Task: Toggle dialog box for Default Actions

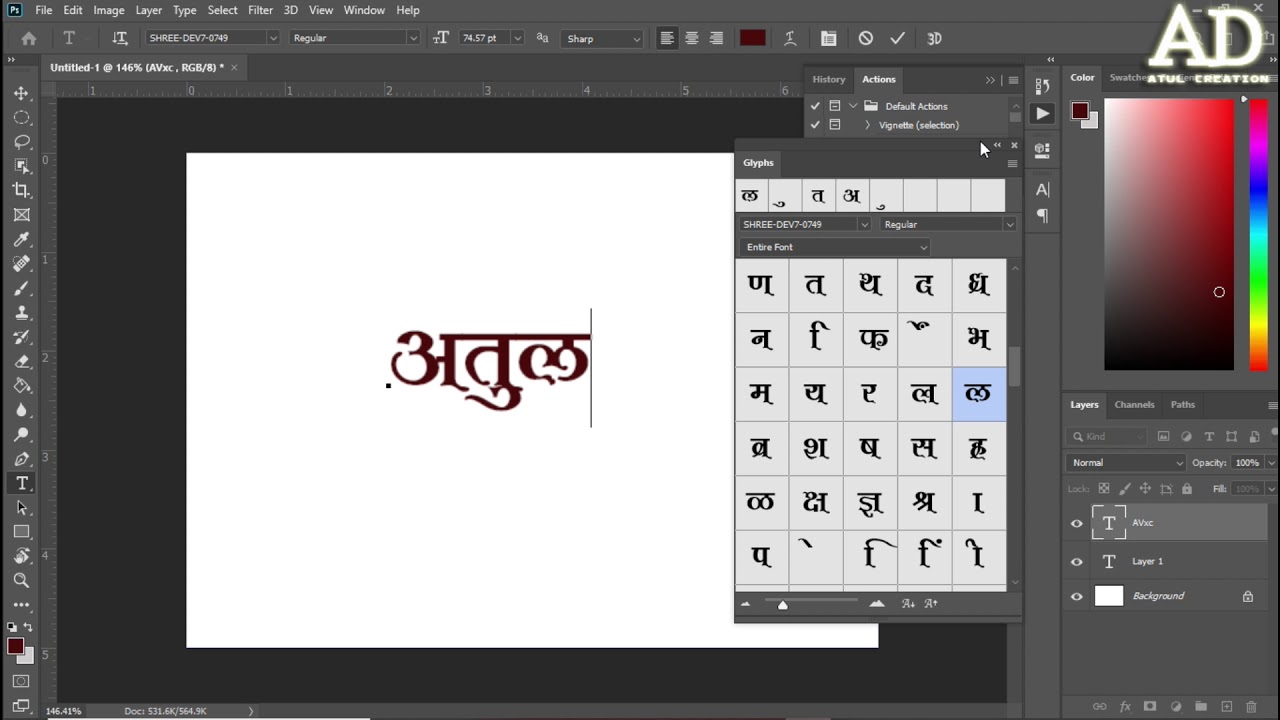Action: (835, 106)
